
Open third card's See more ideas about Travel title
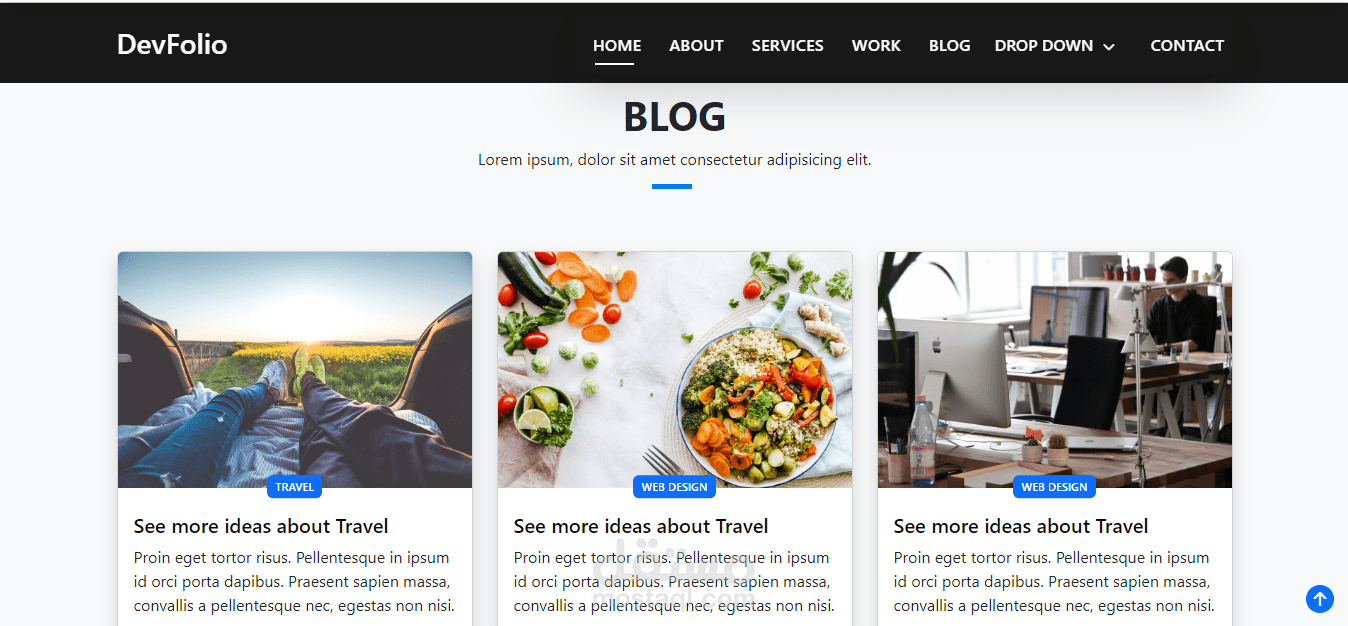(x=1021, y=526)
